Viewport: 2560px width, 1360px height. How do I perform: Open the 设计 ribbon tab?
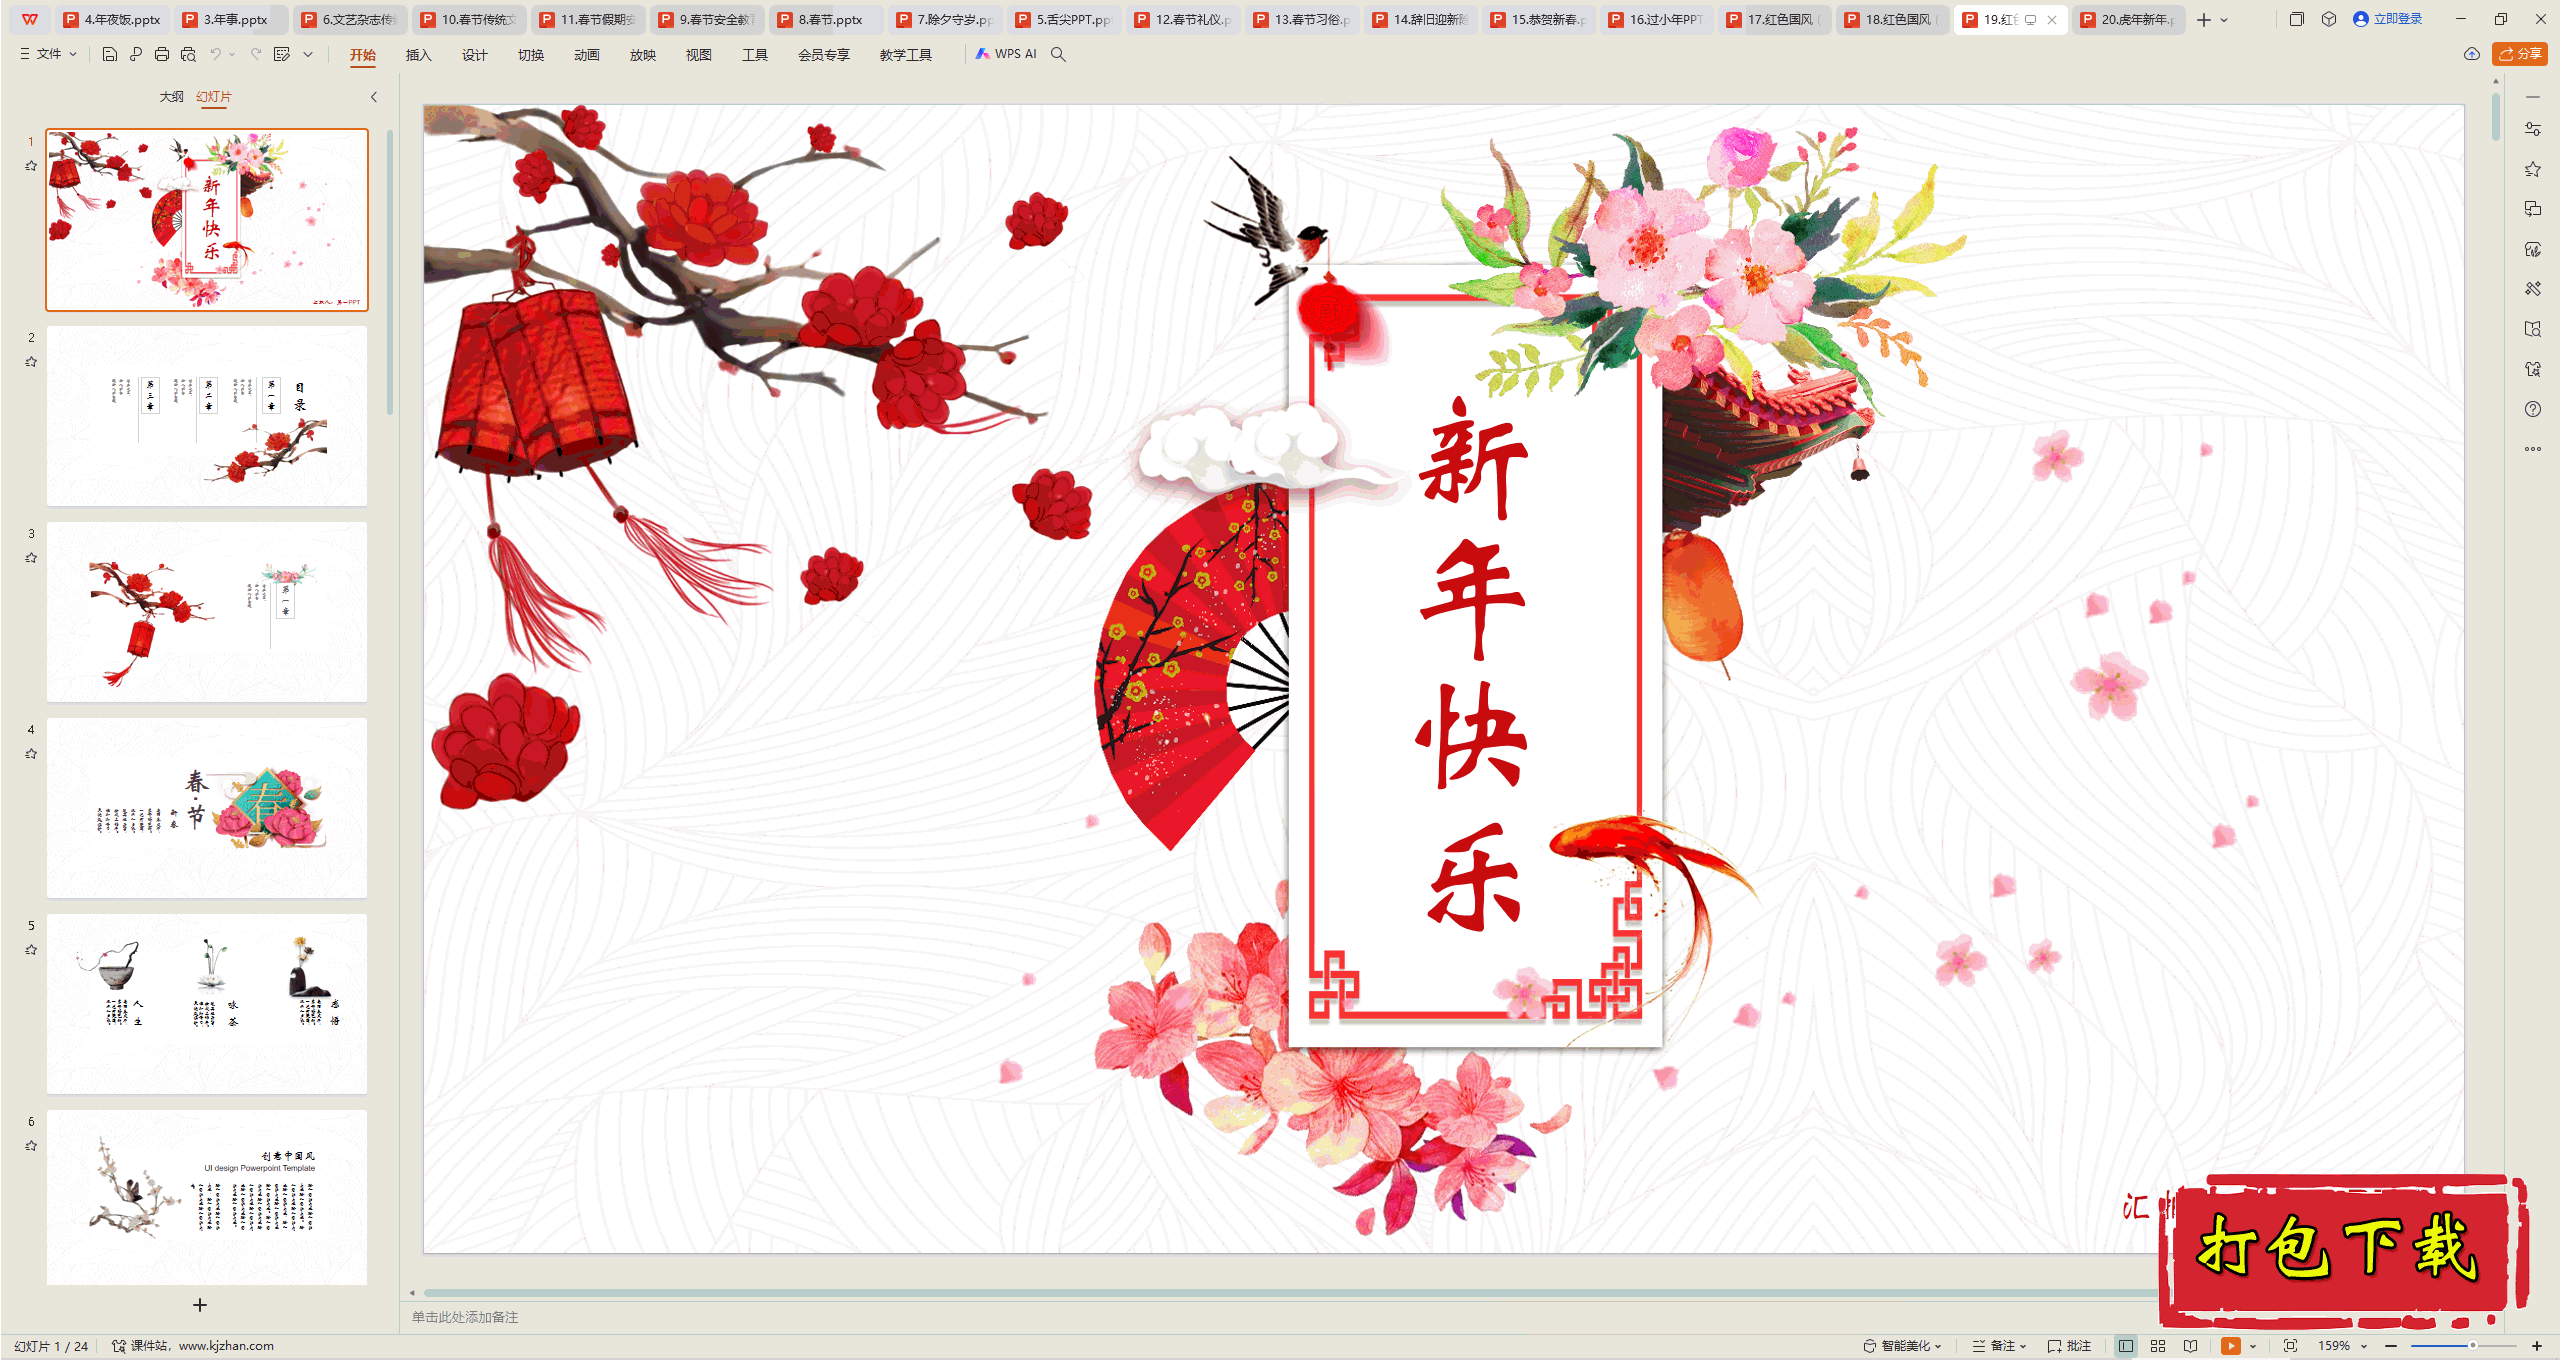[474, 55]
